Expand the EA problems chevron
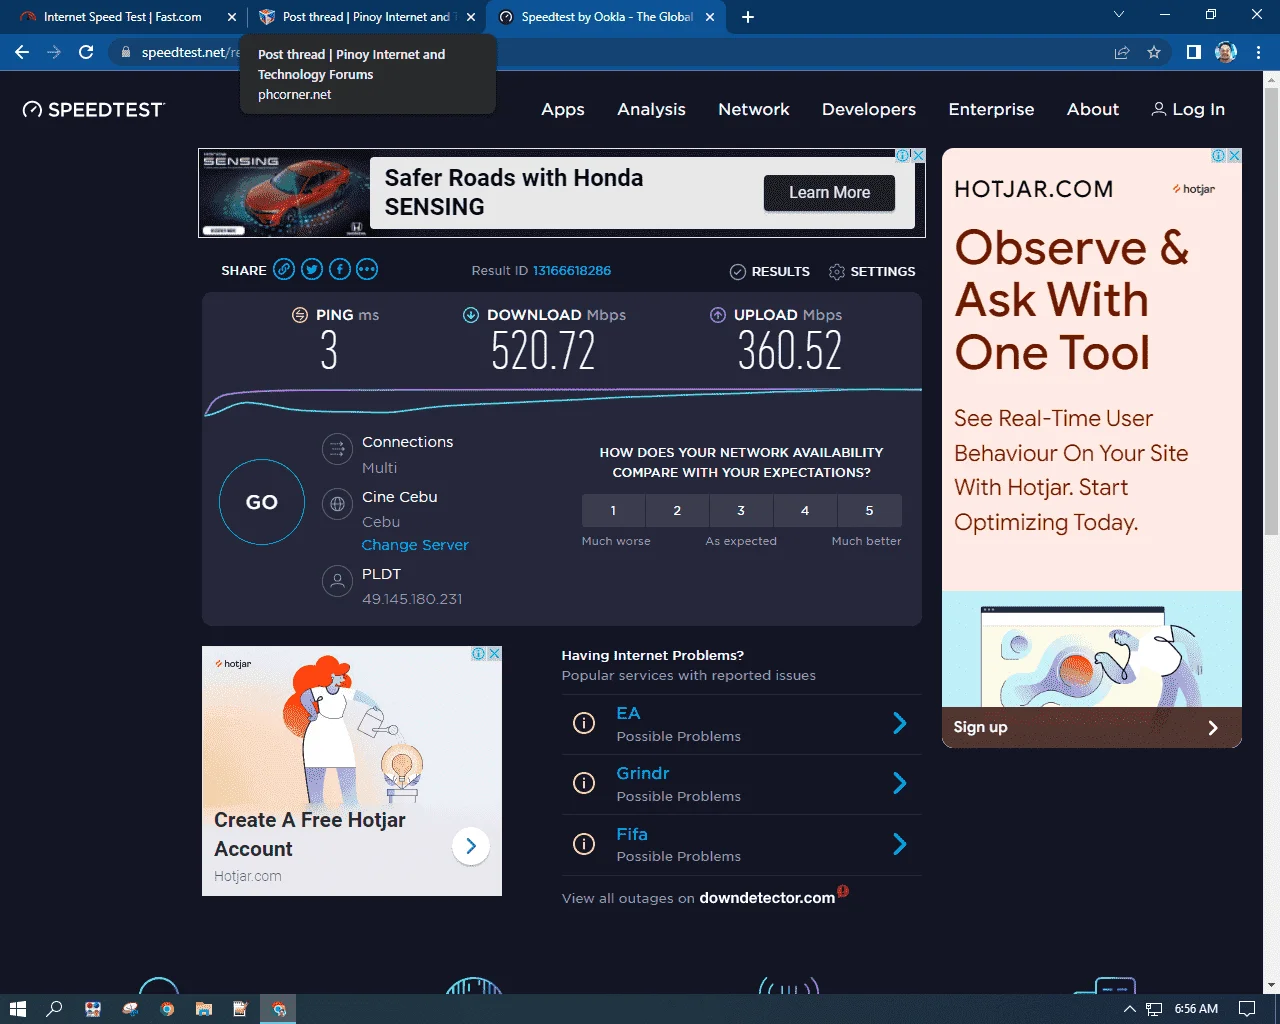The width and height of the screenshot is (1280, 1024). (x=900, y=723)
